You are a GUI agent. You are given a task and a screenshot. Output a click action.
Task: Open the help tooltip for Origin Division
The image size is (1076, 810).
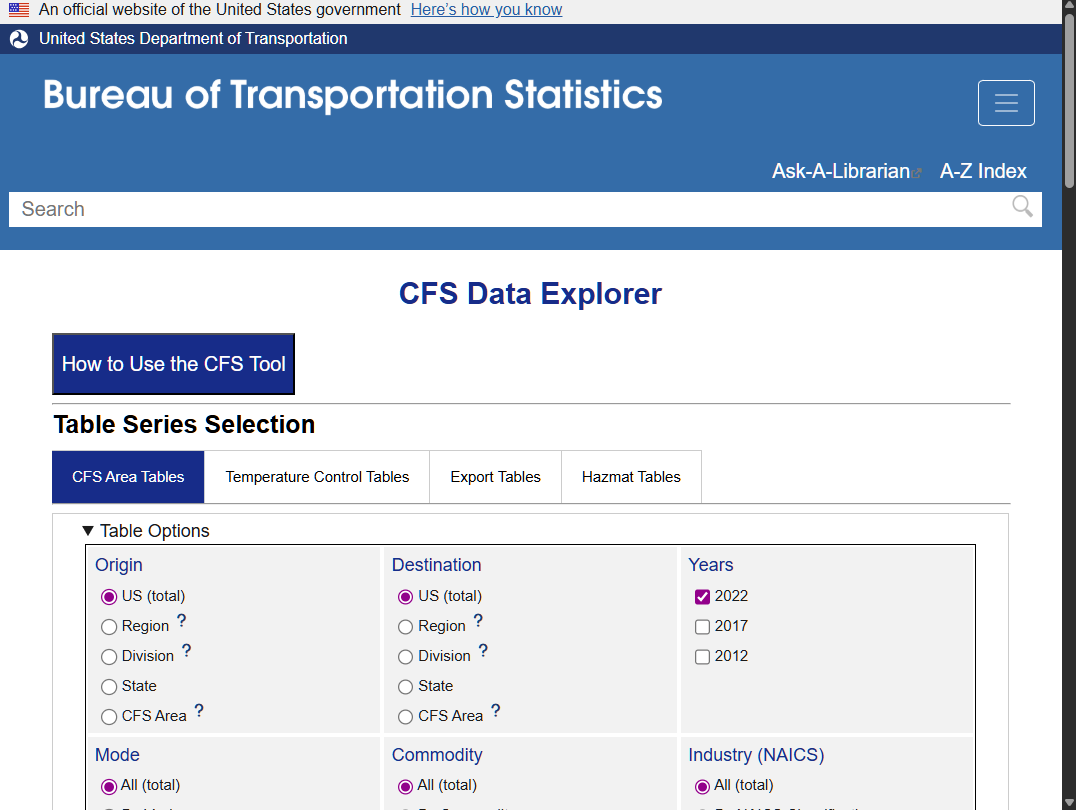(187, 650)
